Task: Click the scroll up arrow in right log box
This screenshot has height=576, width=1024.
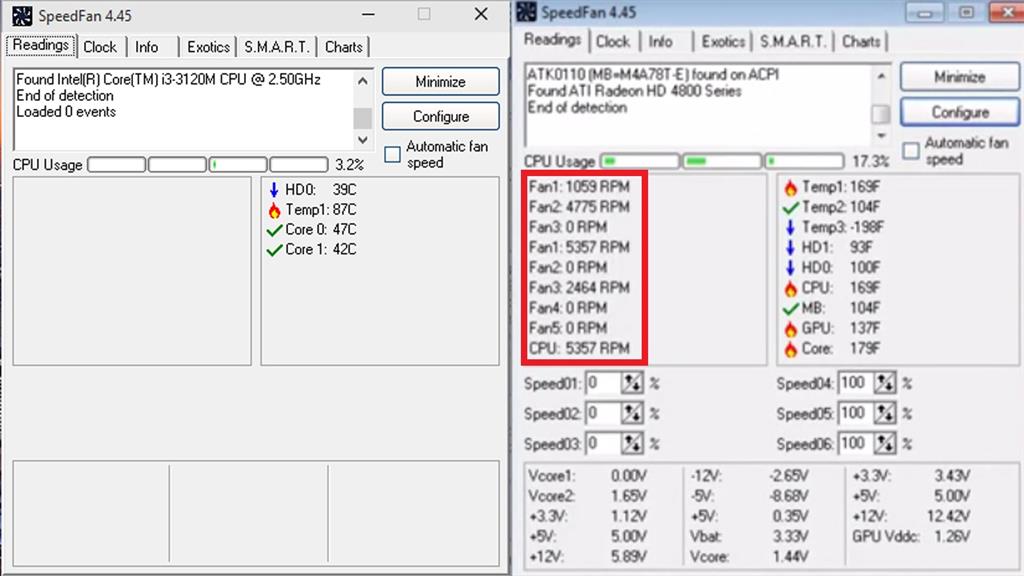Action: click(x=881, y=76)
